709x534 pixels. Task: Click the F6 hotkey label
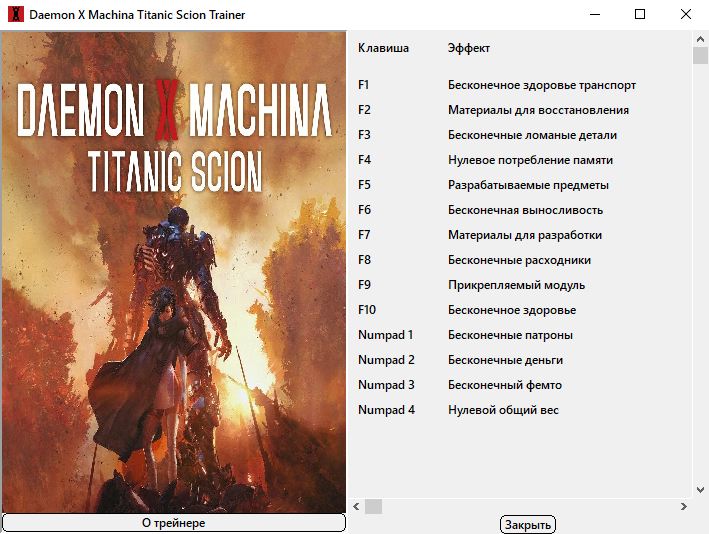click(364, 210)
